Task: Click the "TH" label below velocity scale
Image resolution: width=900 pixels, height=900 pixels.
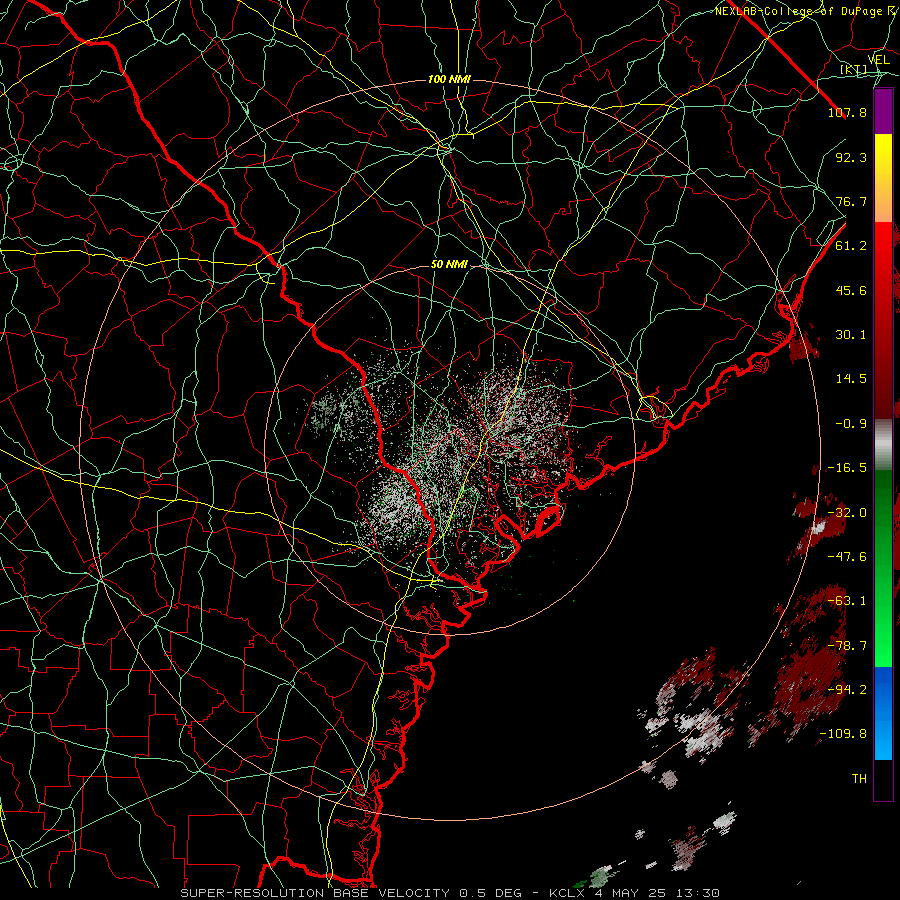Action: pos(859,779)
